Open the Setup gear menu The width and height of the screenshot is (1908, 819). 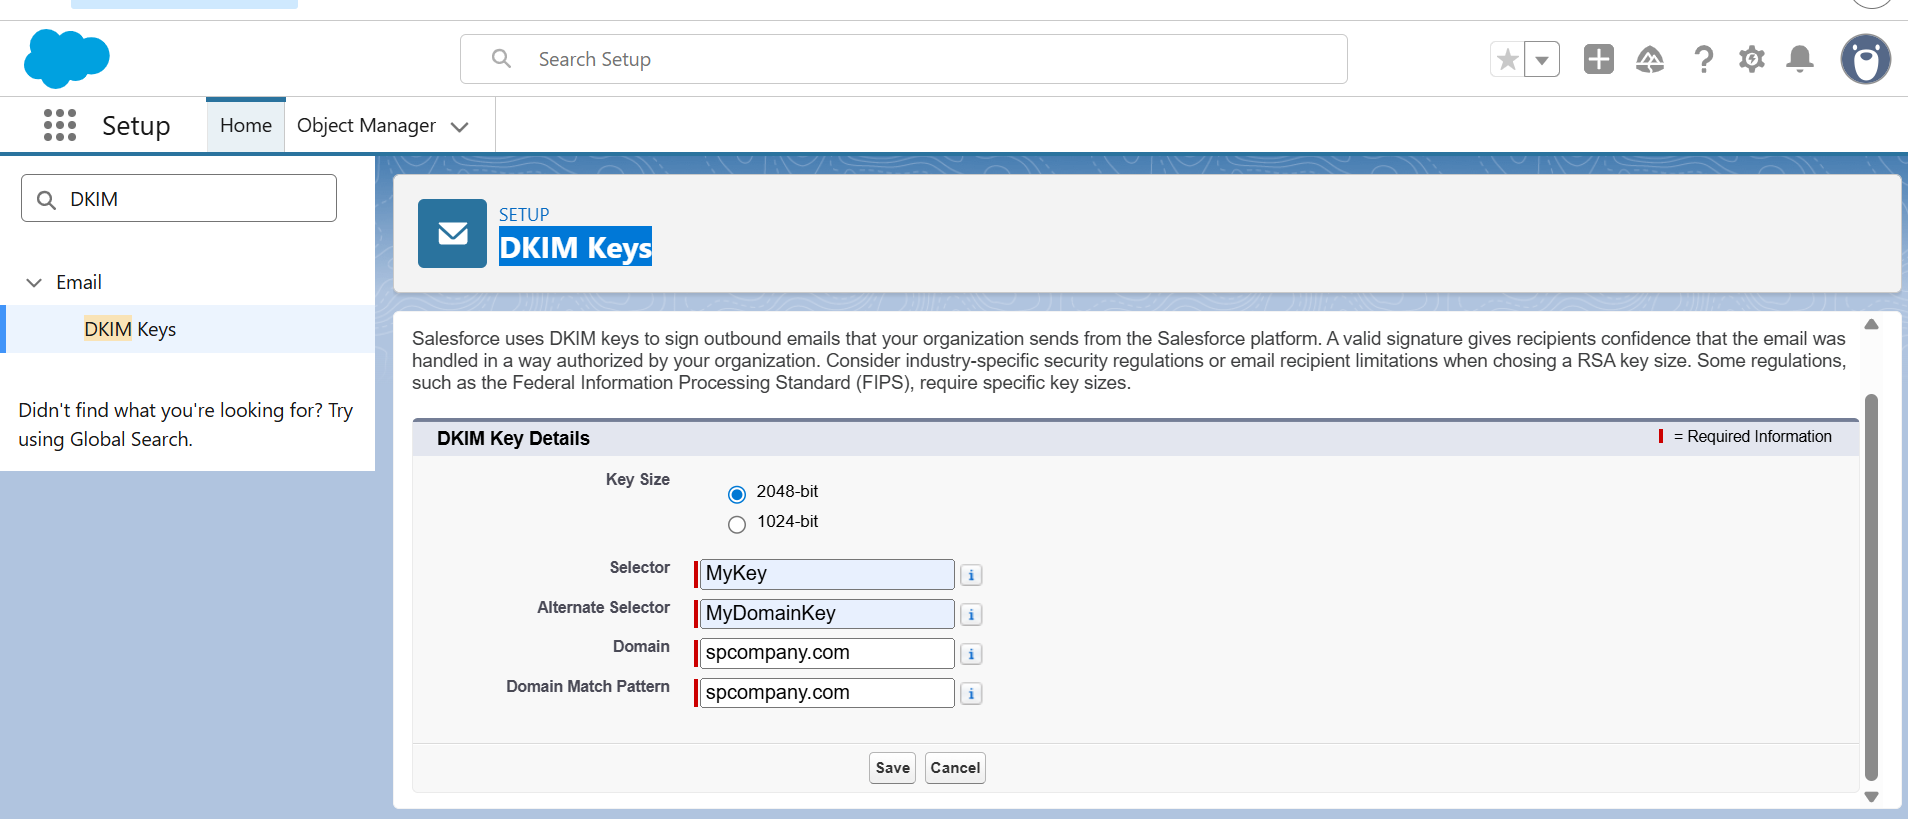pyautogui.click(x=1751, y=60)
